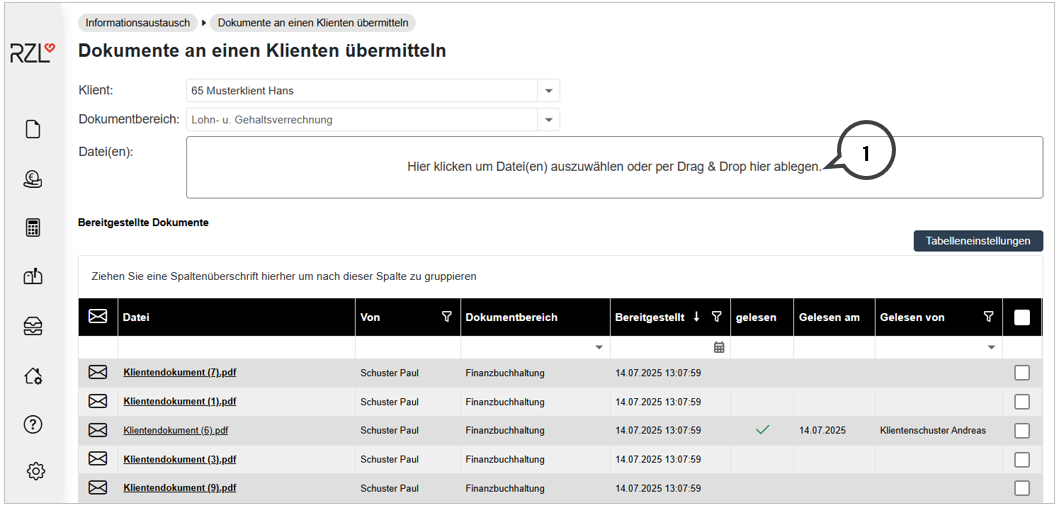
Task: Open the archive drawer icon in sidebar
Action: 33,326
